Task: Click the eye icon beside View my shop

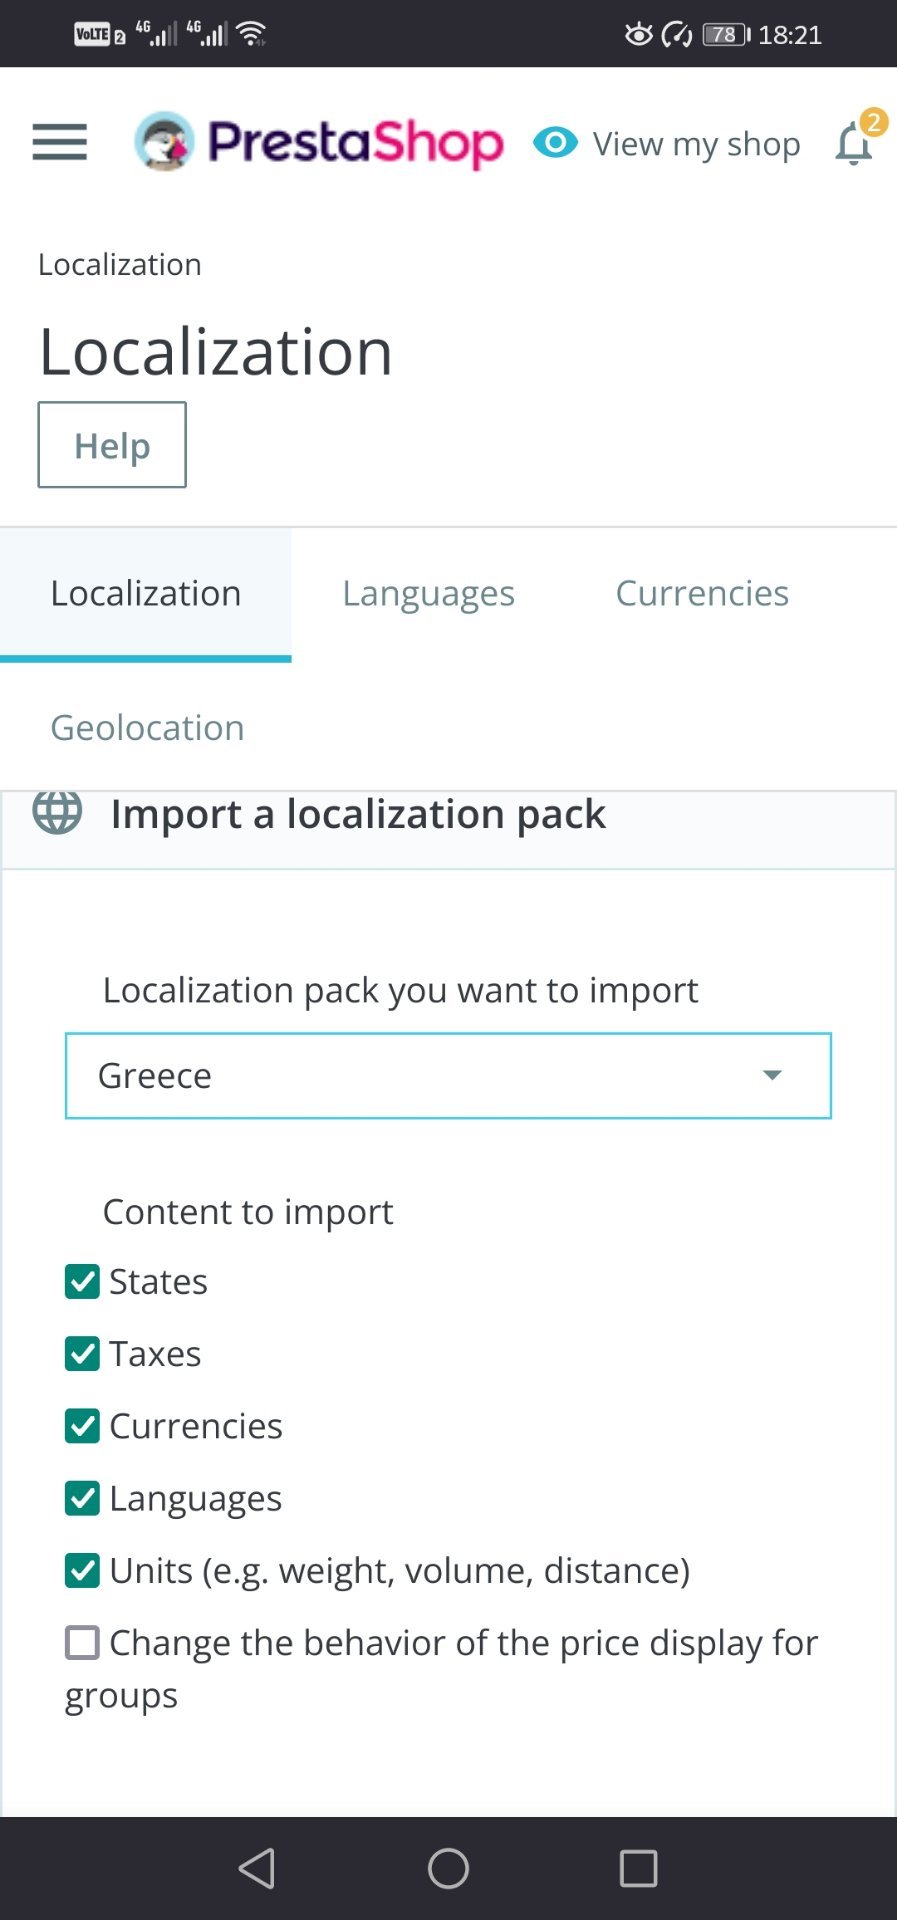Action: pos(555,143)
